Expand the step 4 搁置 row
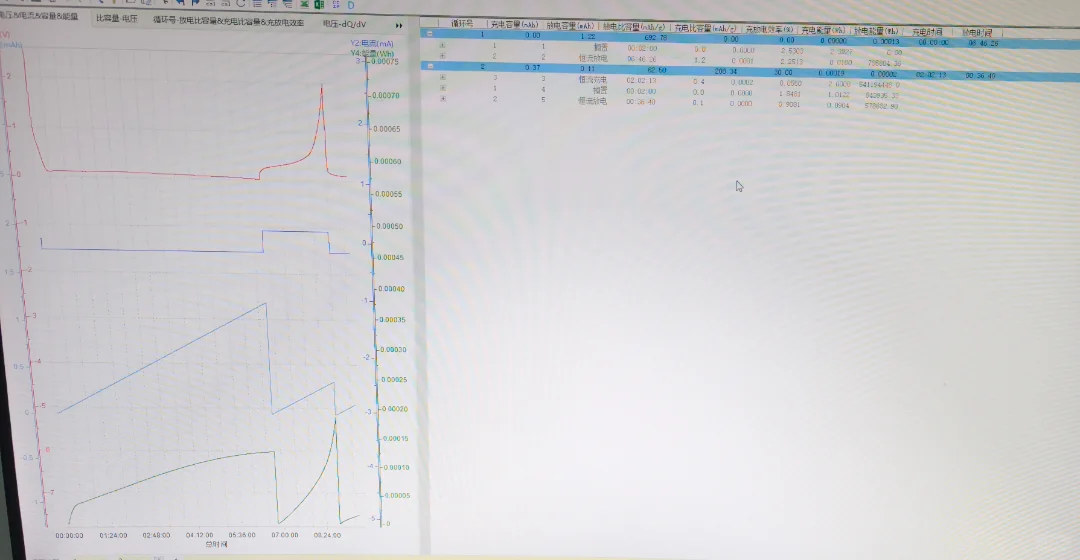Viewport: 1080px width, 560px height. tap(442, 88)
